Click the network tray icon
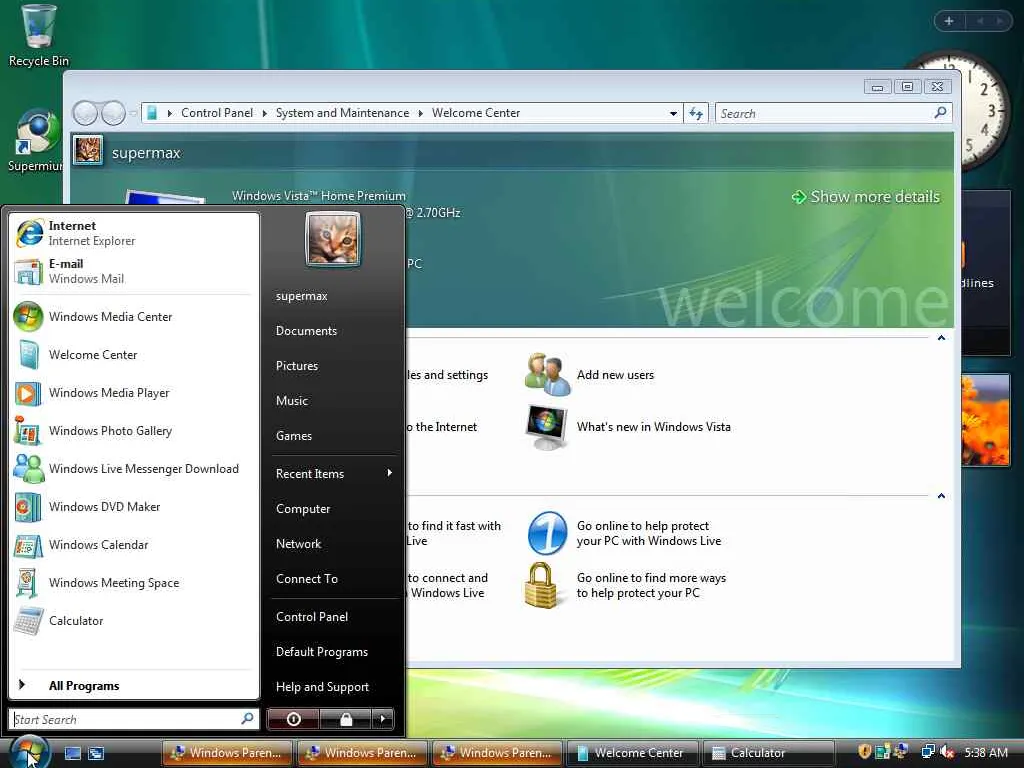The image size is (1024, 768). (x=927, y=752)
